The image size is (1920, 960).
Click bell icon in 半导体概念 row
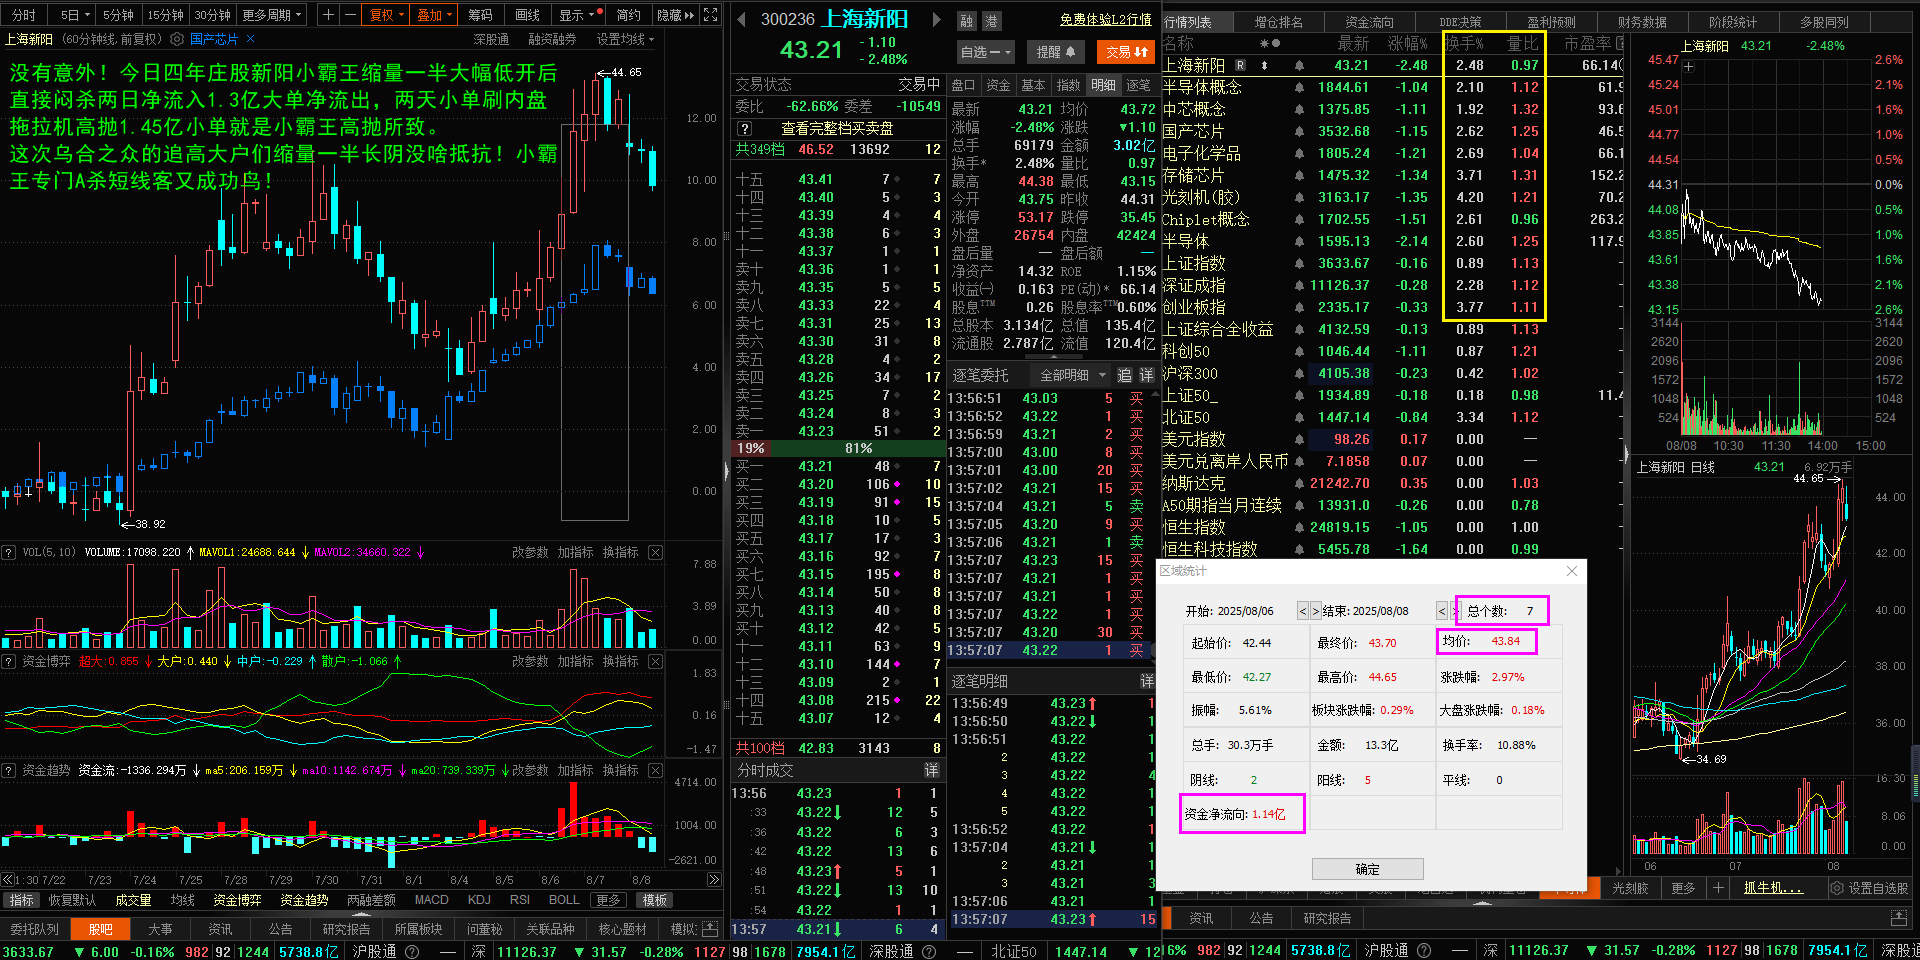pos(1299,87)
